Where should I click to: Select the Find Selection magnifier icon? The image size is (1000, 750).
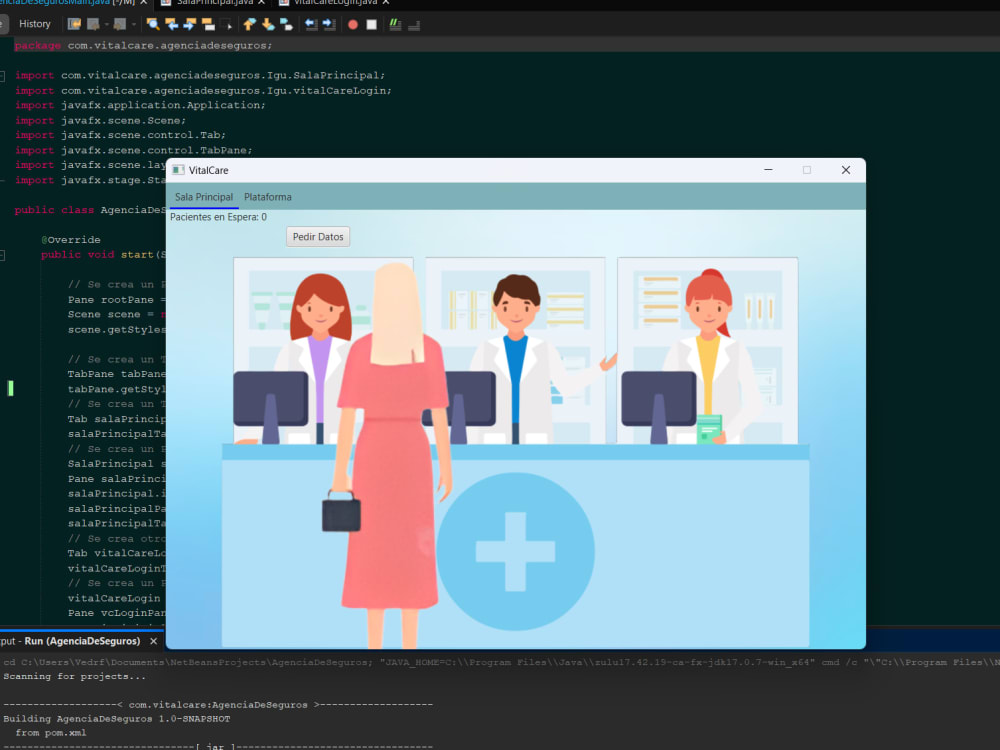(x=153, y=23)
